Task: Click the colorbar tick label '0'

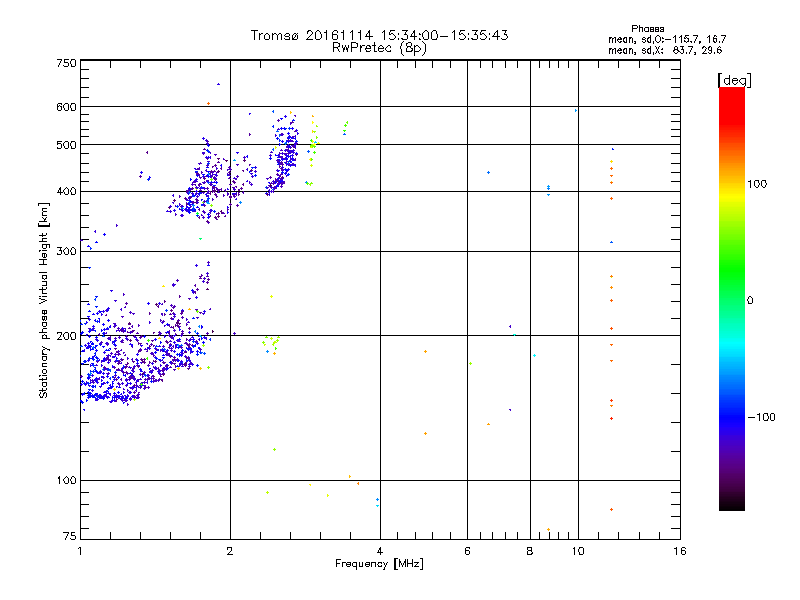Action: click(750, 301)
